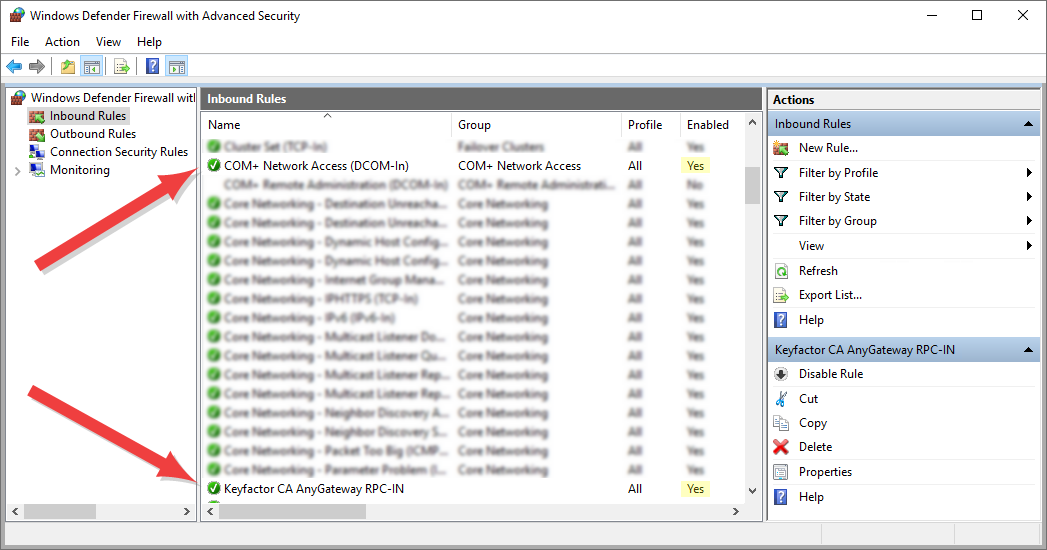Click the Disable Rule icon
The image size is (1047, 550).
tap(781, 374)
